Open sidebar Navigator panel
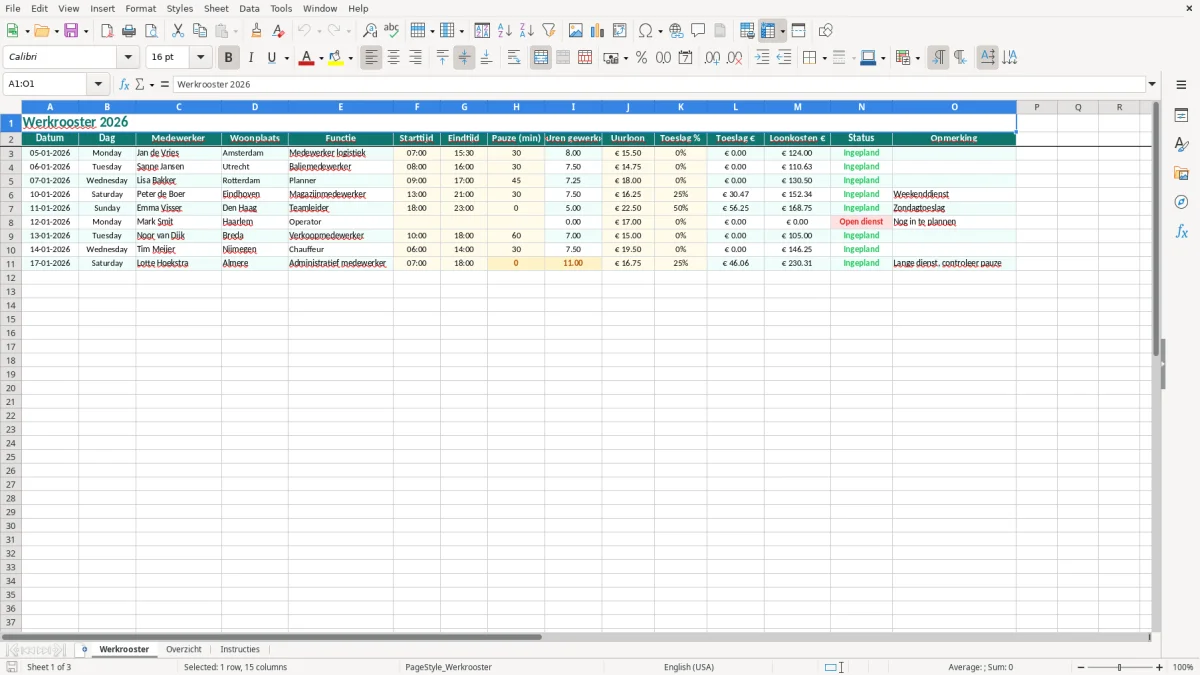This screenshot has width=1200, height=675. coord(1181,202)
